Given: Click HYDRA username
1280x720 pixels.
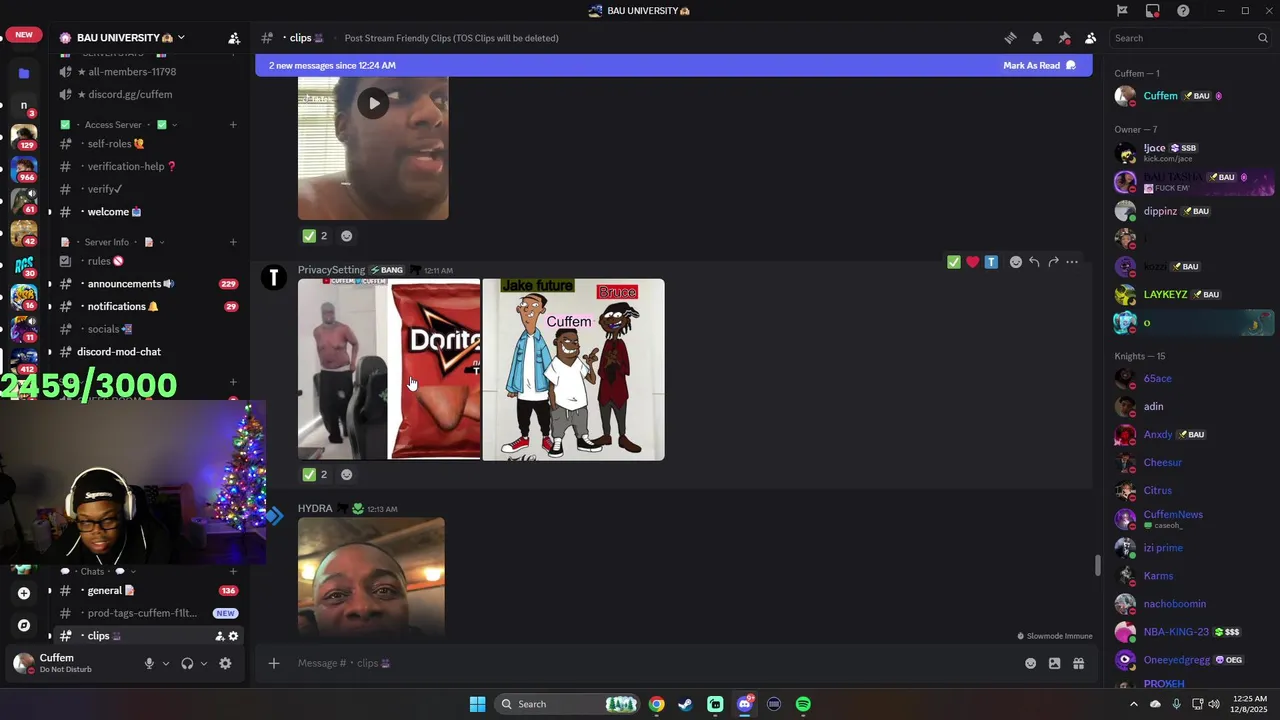Looking at the screenshot, I should tap(315, 509).
